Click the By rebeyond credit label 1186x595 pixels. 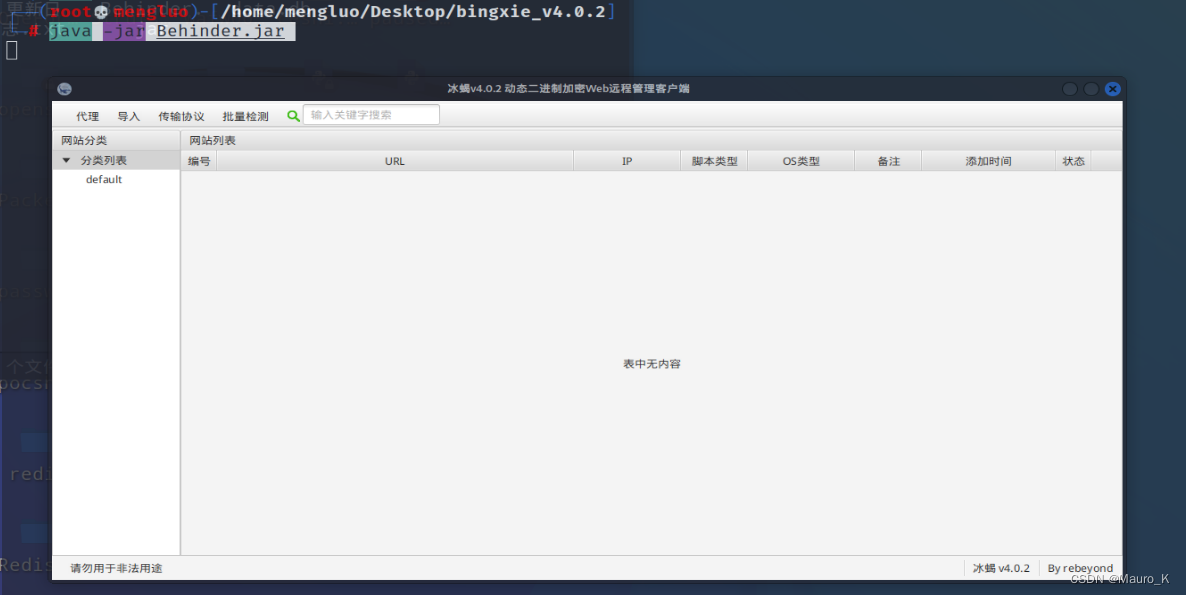click(x=1080, y=567)
